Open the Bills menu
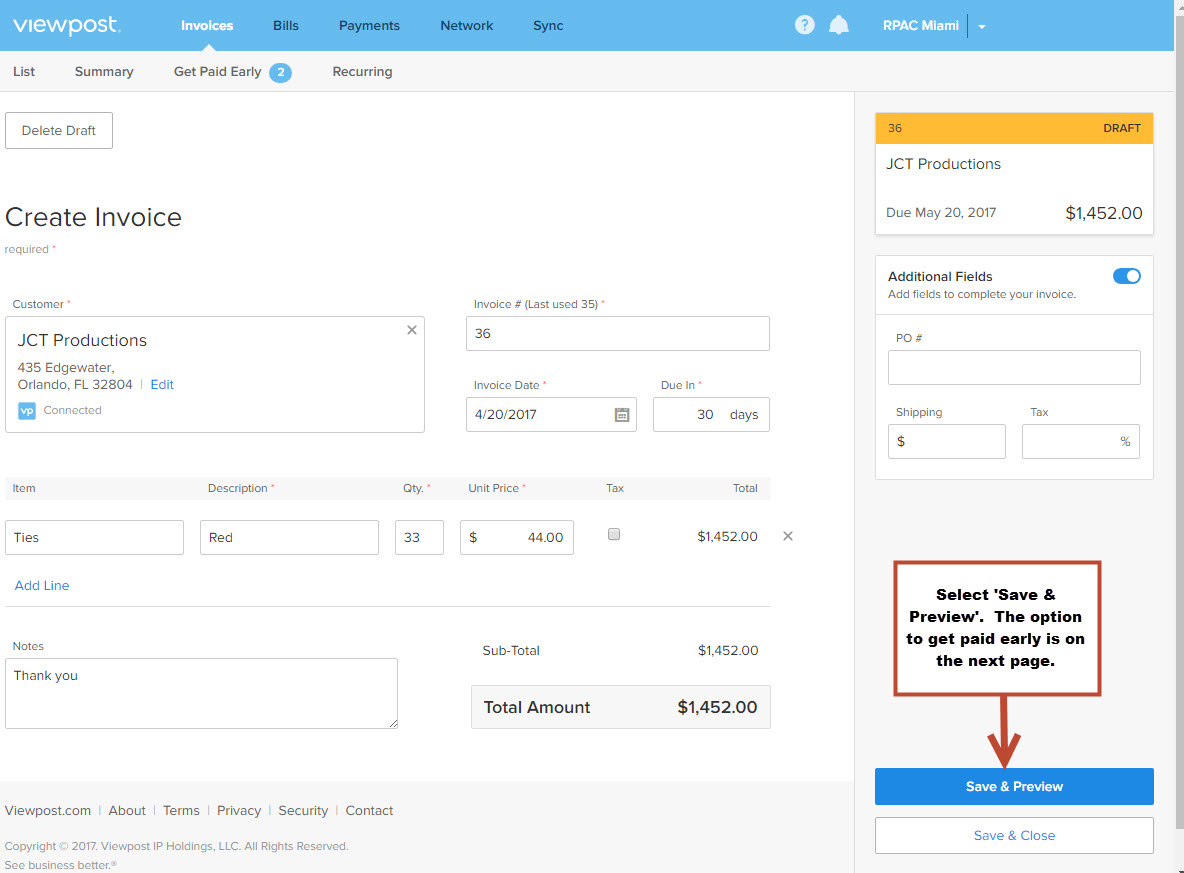1184x873 pixels. pyautogui.click(x=285, y=26)
